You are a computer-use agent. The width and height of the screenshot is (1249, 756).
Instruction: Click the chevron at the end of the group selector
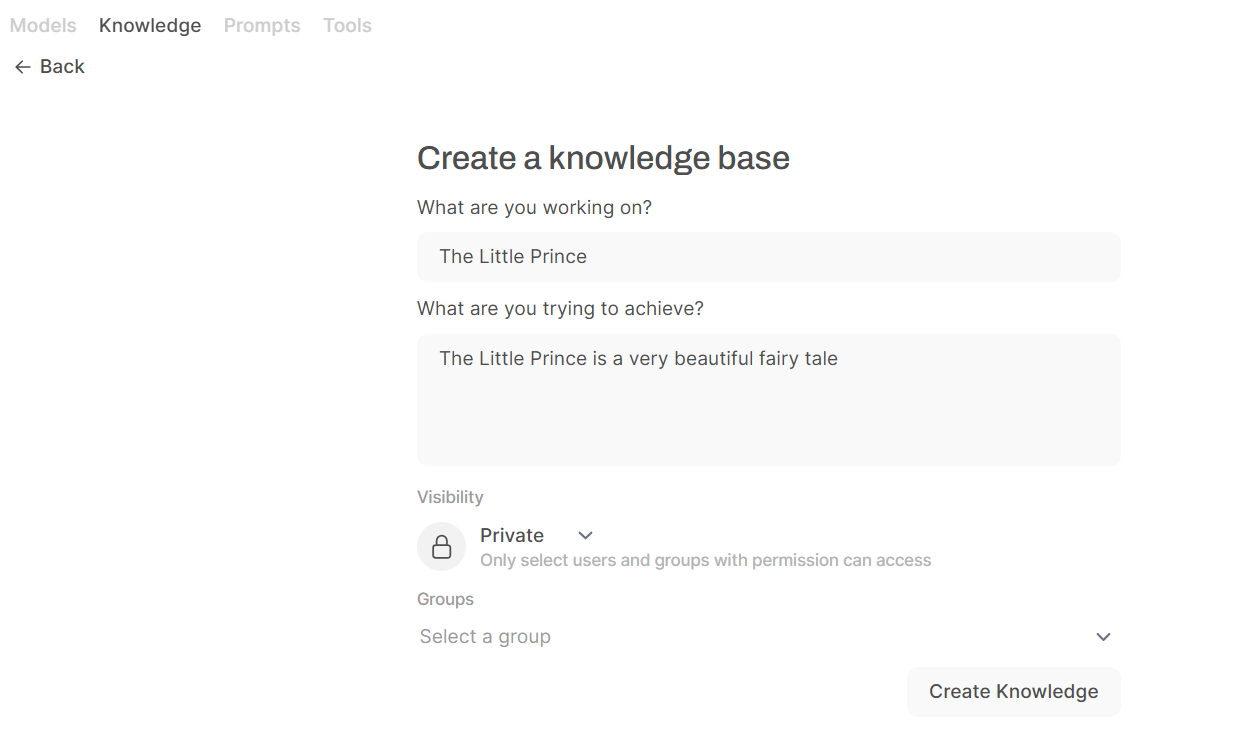[x=1103, y=637]
